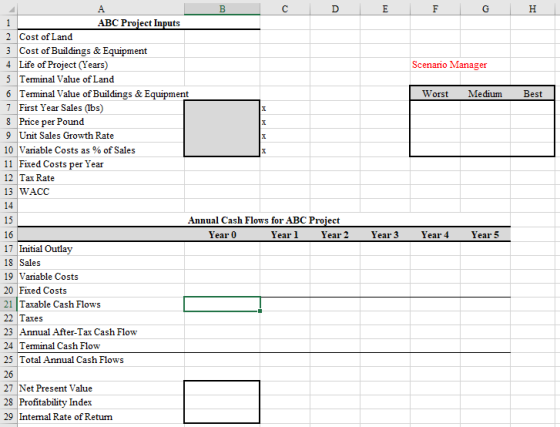560x427 pixels.
Task: Click the 'Year 3' column heading
Action: [385, 235]
